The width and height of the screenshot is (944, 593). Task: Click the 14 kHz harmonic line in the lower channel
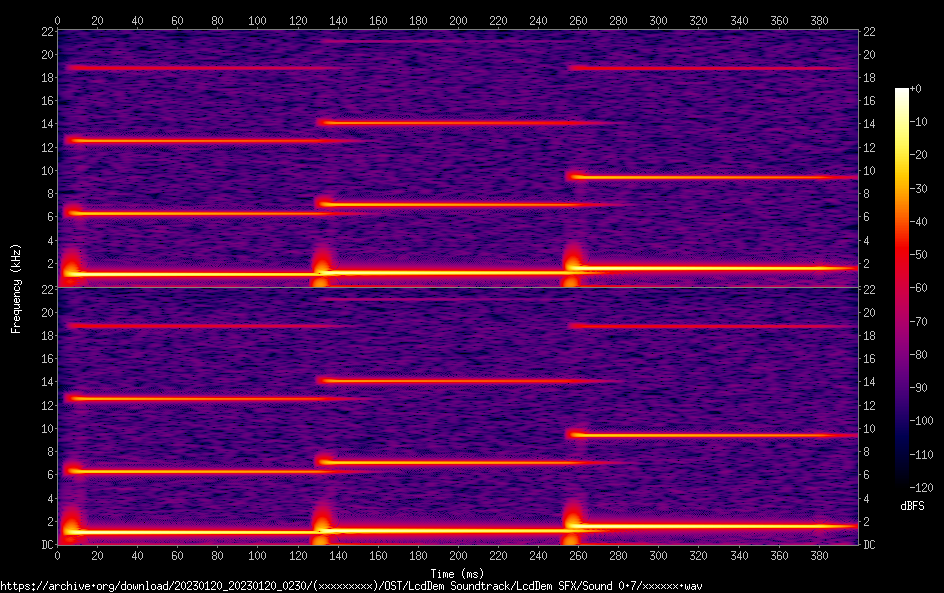click(450, 381)
